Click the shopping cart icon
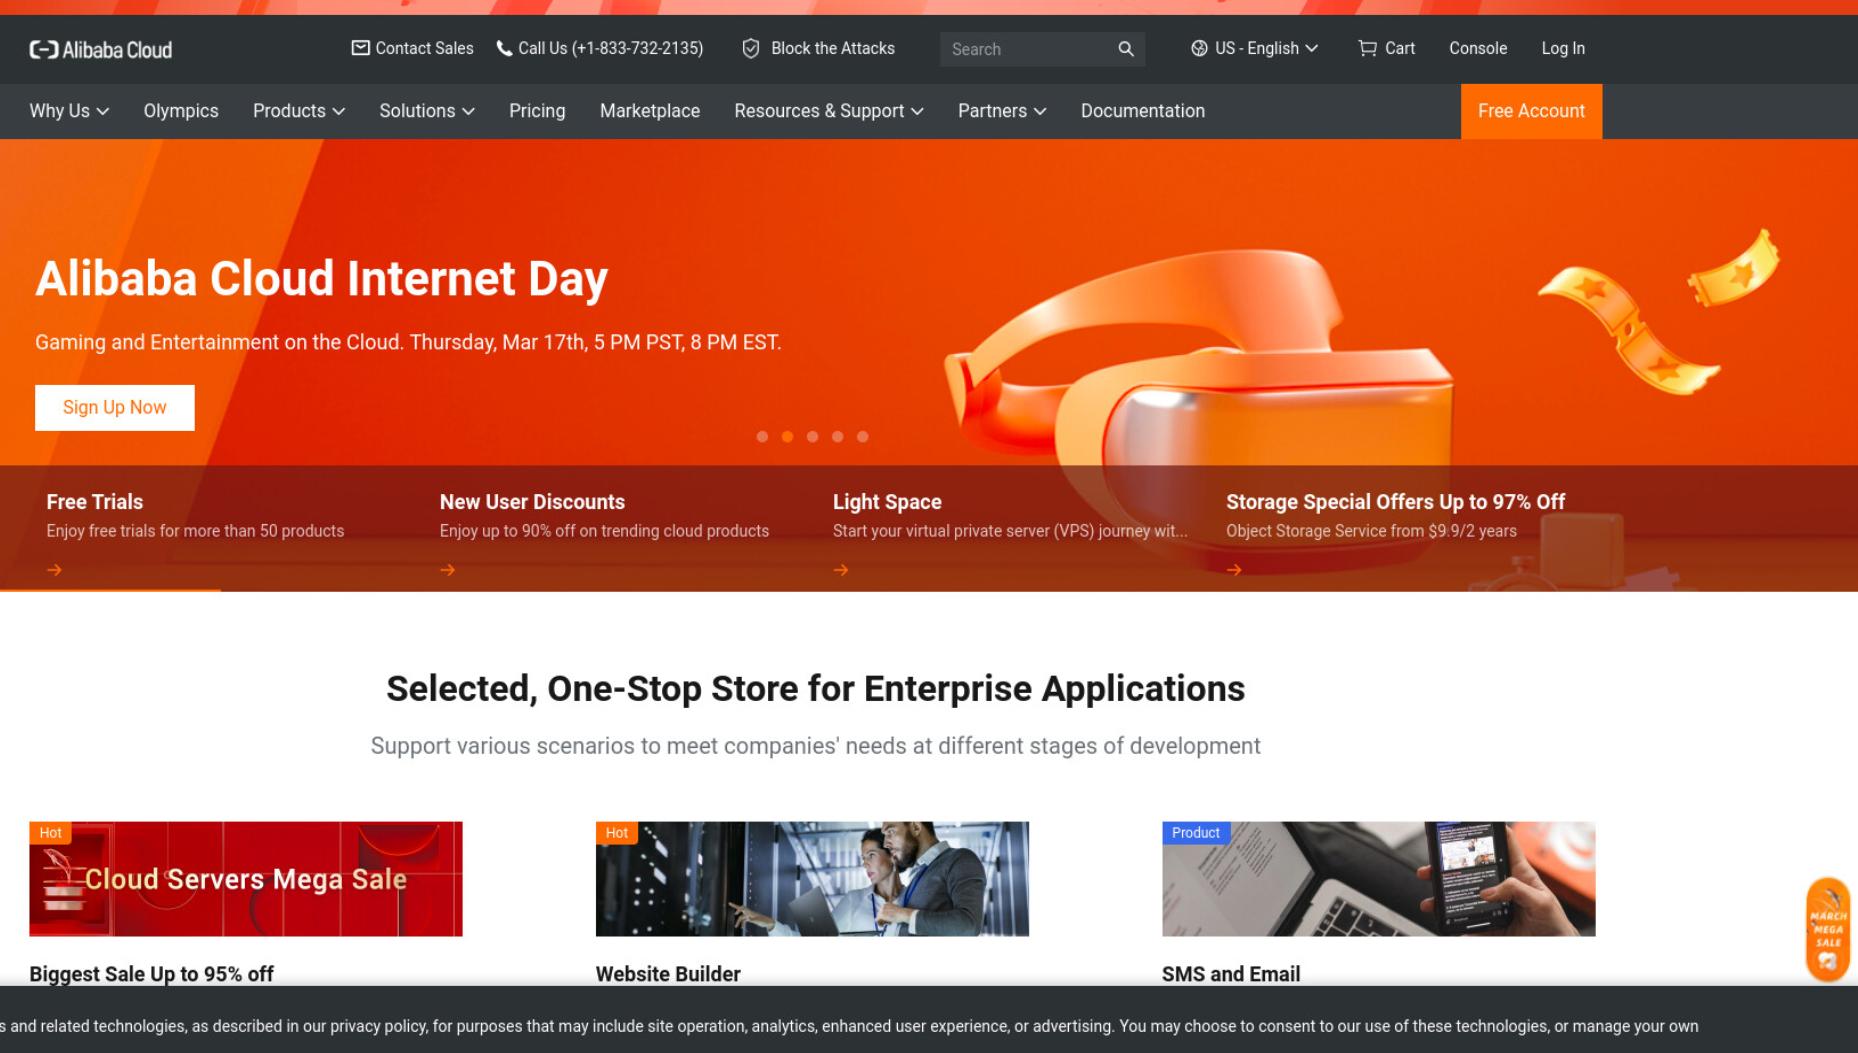The width and height of the screenshot is (1858, 1053). click(1367, 48)
